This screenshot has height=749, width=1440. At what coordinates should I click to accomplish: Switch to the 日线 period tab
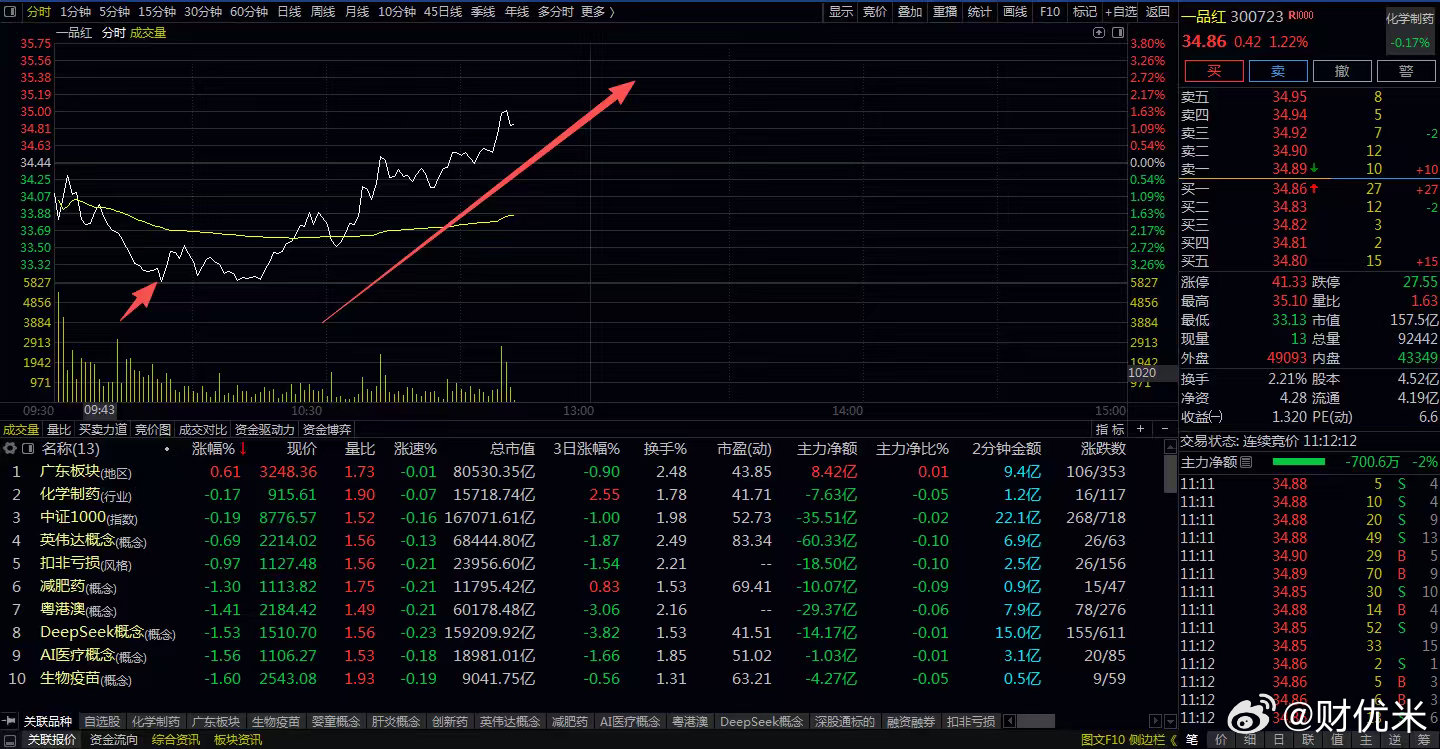coord(288,12)
